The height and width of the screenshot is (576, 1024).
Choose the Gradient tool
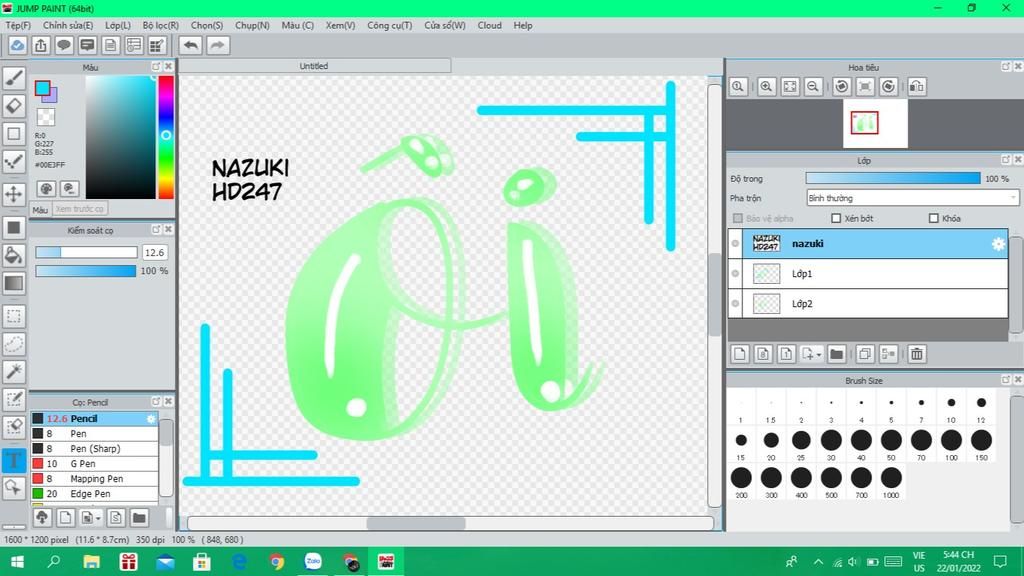14,283
